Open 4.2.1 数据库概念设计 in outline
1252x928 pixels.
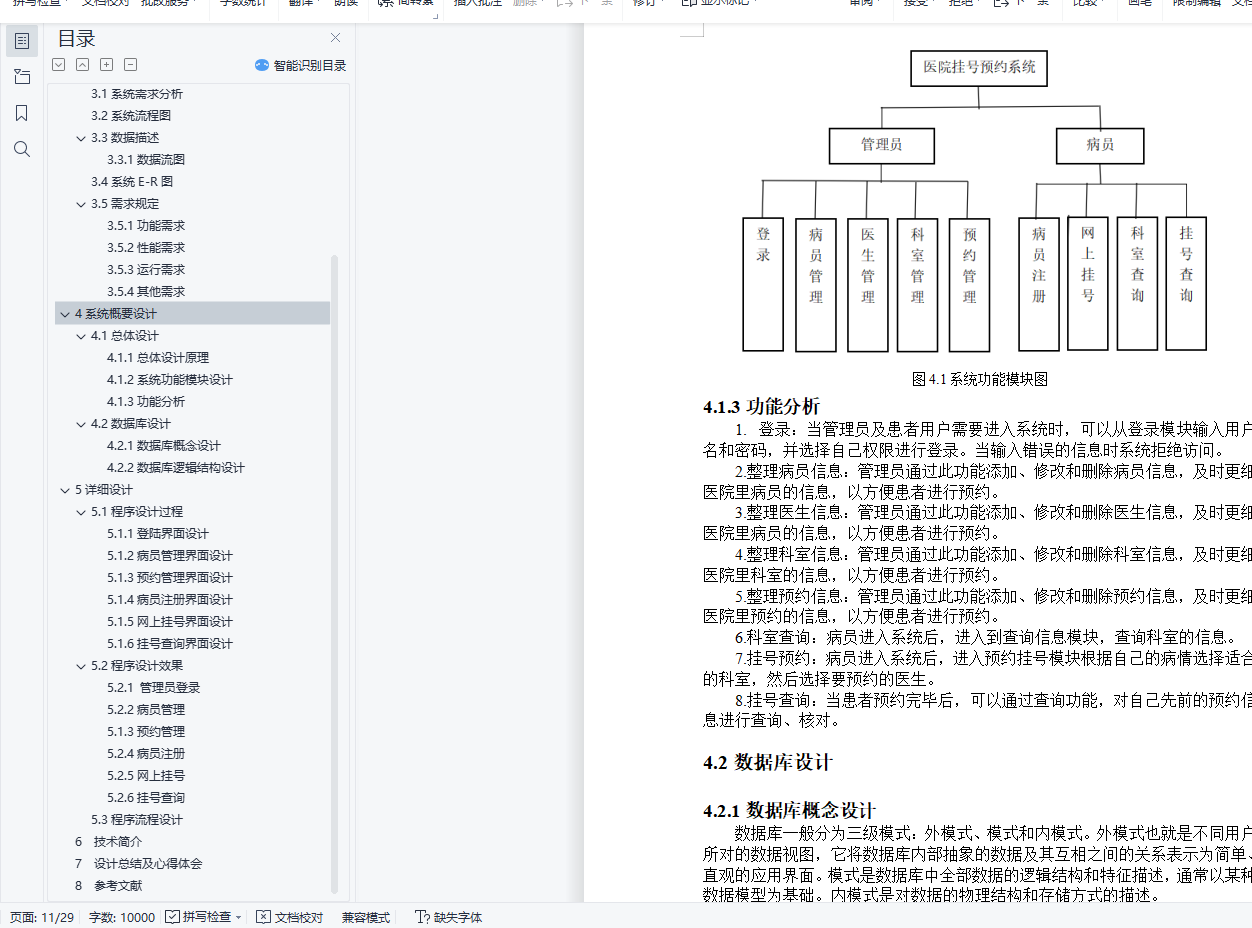tap(164, 446)
